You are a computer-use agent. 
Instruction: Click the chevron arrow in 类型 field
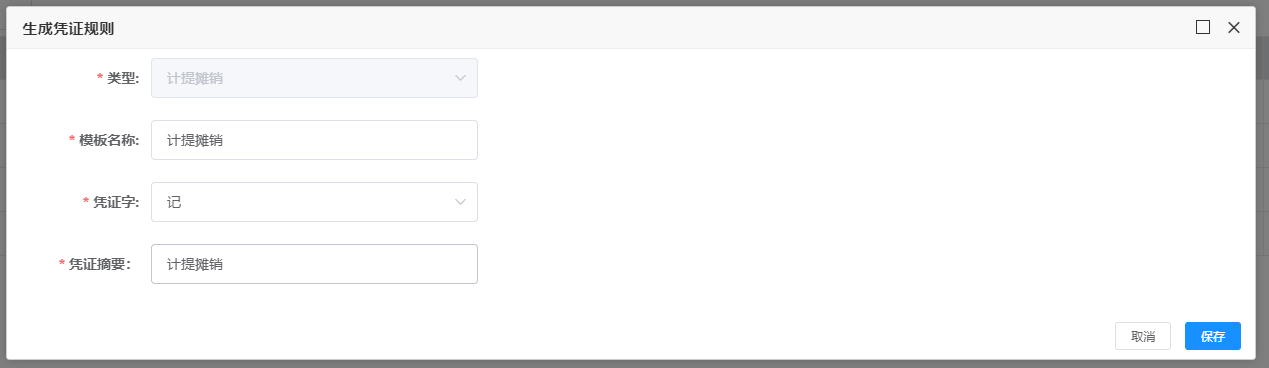460,78
